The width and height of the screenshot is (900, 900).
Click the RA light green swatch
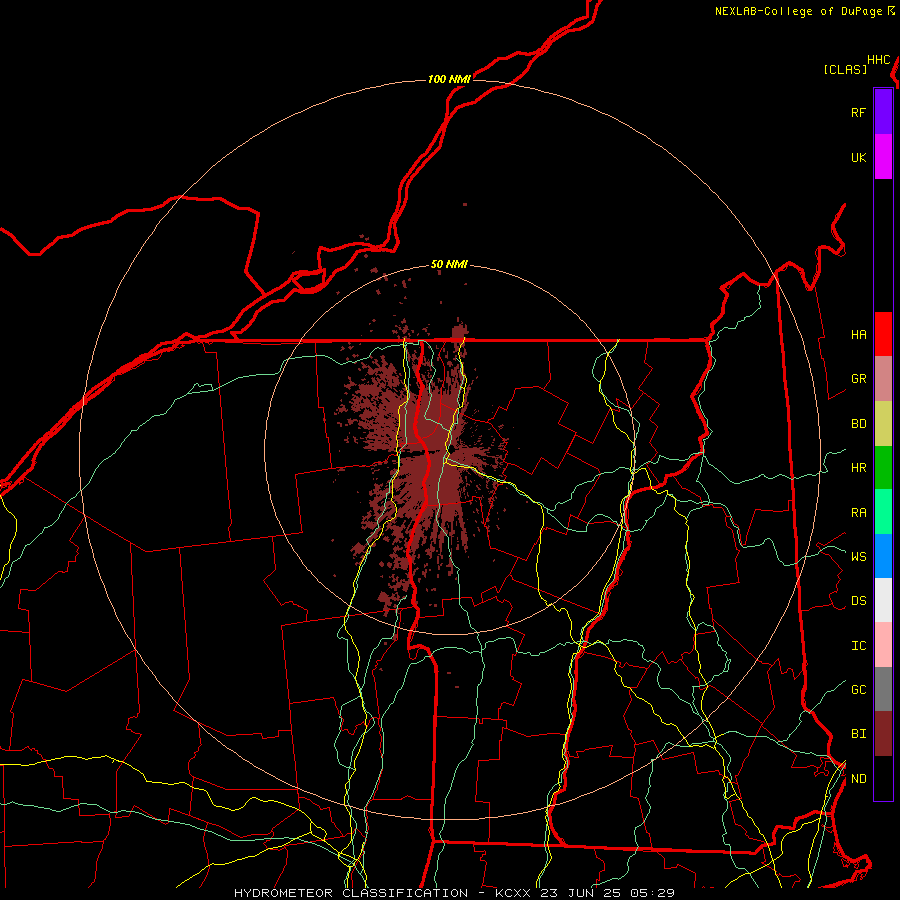click(x=883, y=512)
